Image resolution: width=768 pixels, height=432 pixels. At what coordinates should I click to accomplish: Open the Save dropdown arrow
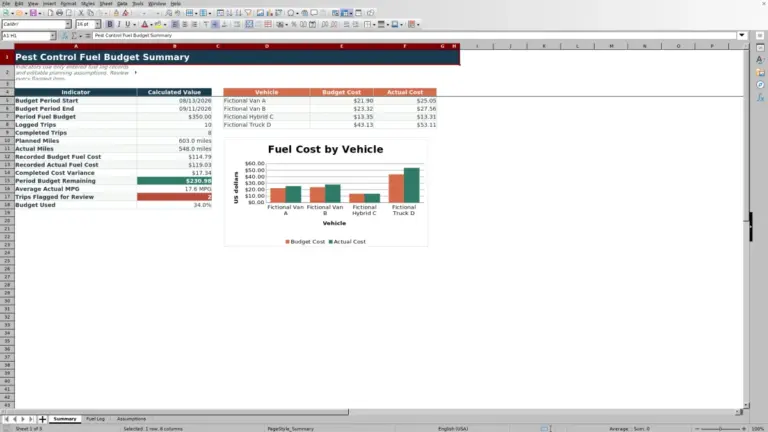(40, 13)
